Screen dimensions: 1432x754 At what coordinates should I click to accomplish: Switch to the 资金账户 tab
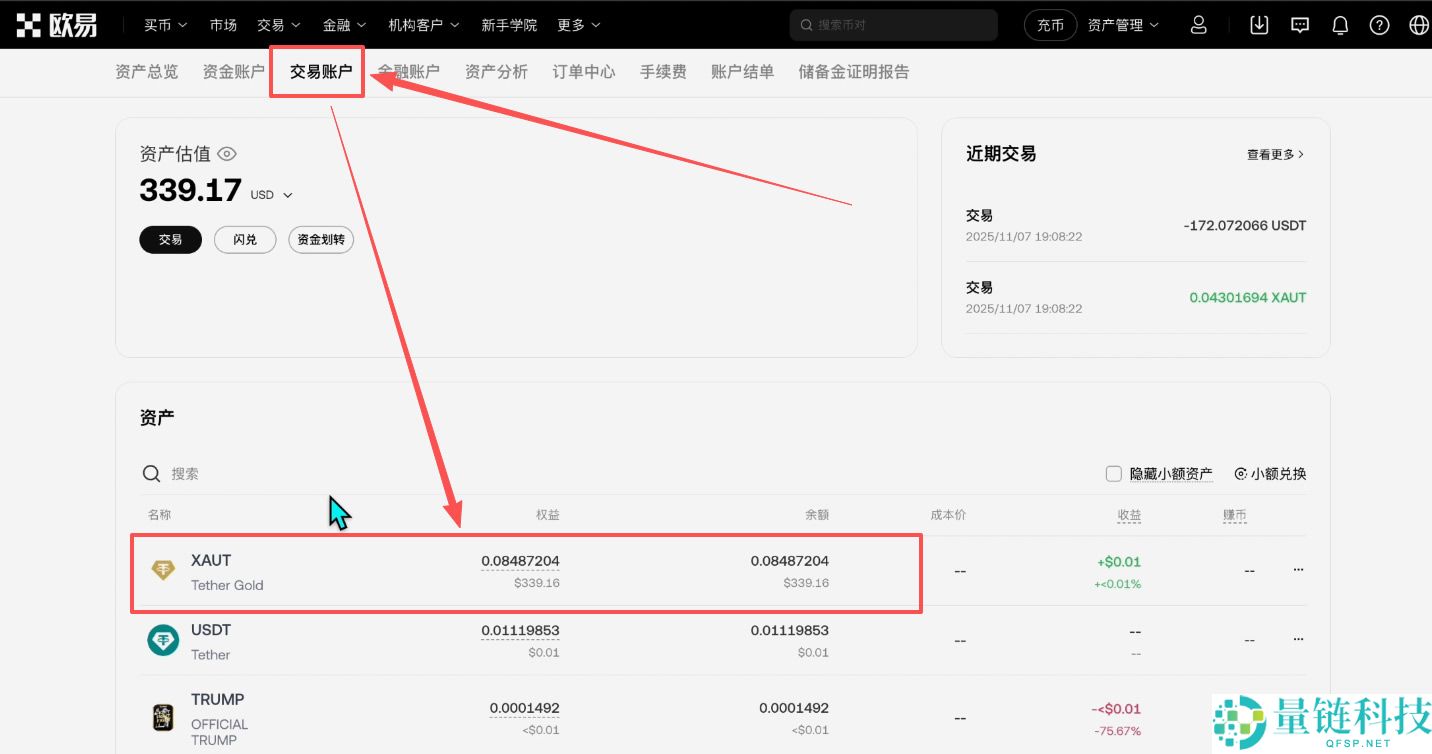pyautogui.click(x=232, y=71)
